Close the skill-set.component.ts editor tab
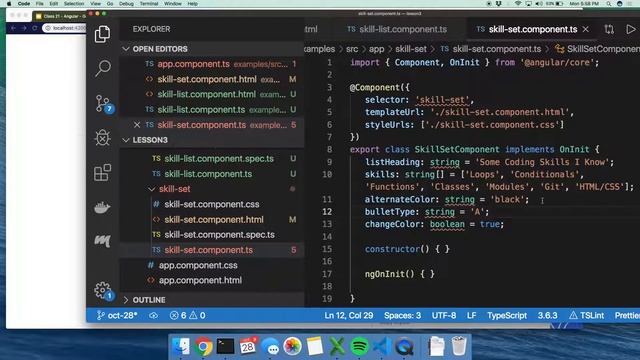The image size is (640, 360). coord(586,29)
